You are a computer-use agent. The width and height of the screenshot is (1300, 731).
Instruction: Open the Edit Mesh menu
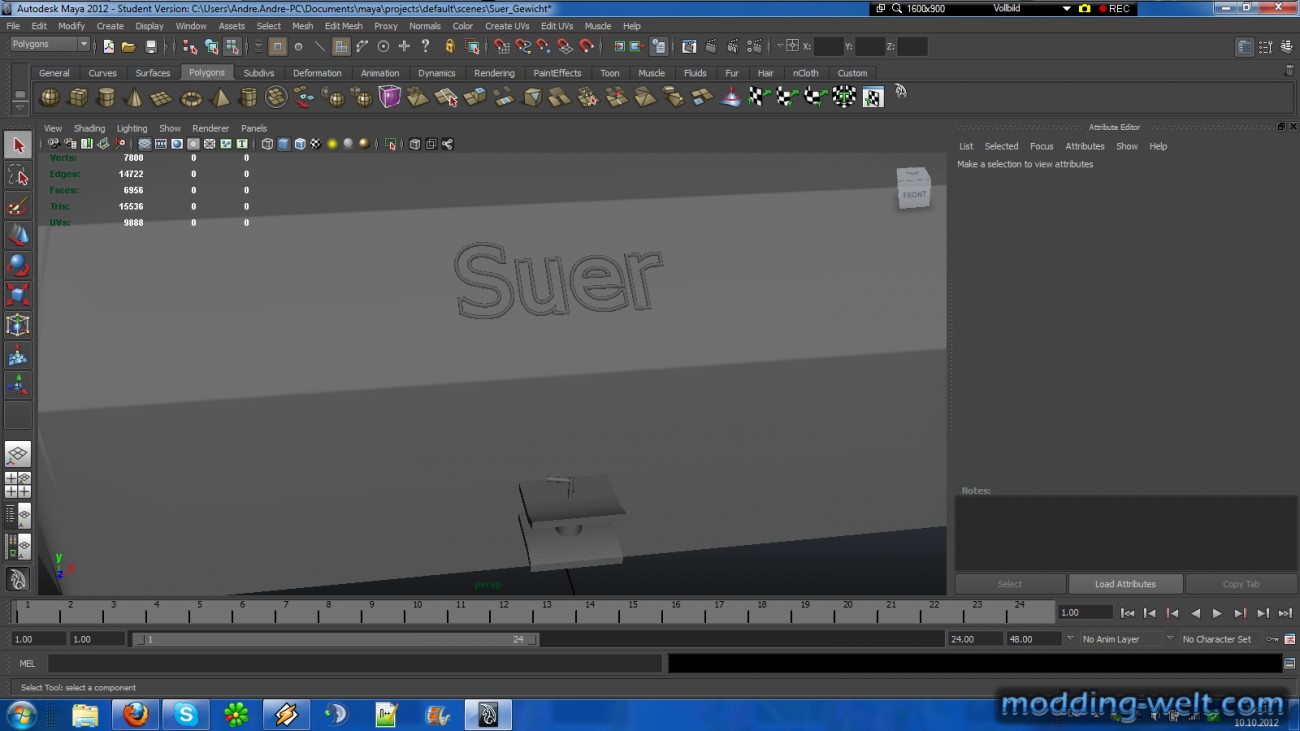[343, 26]
